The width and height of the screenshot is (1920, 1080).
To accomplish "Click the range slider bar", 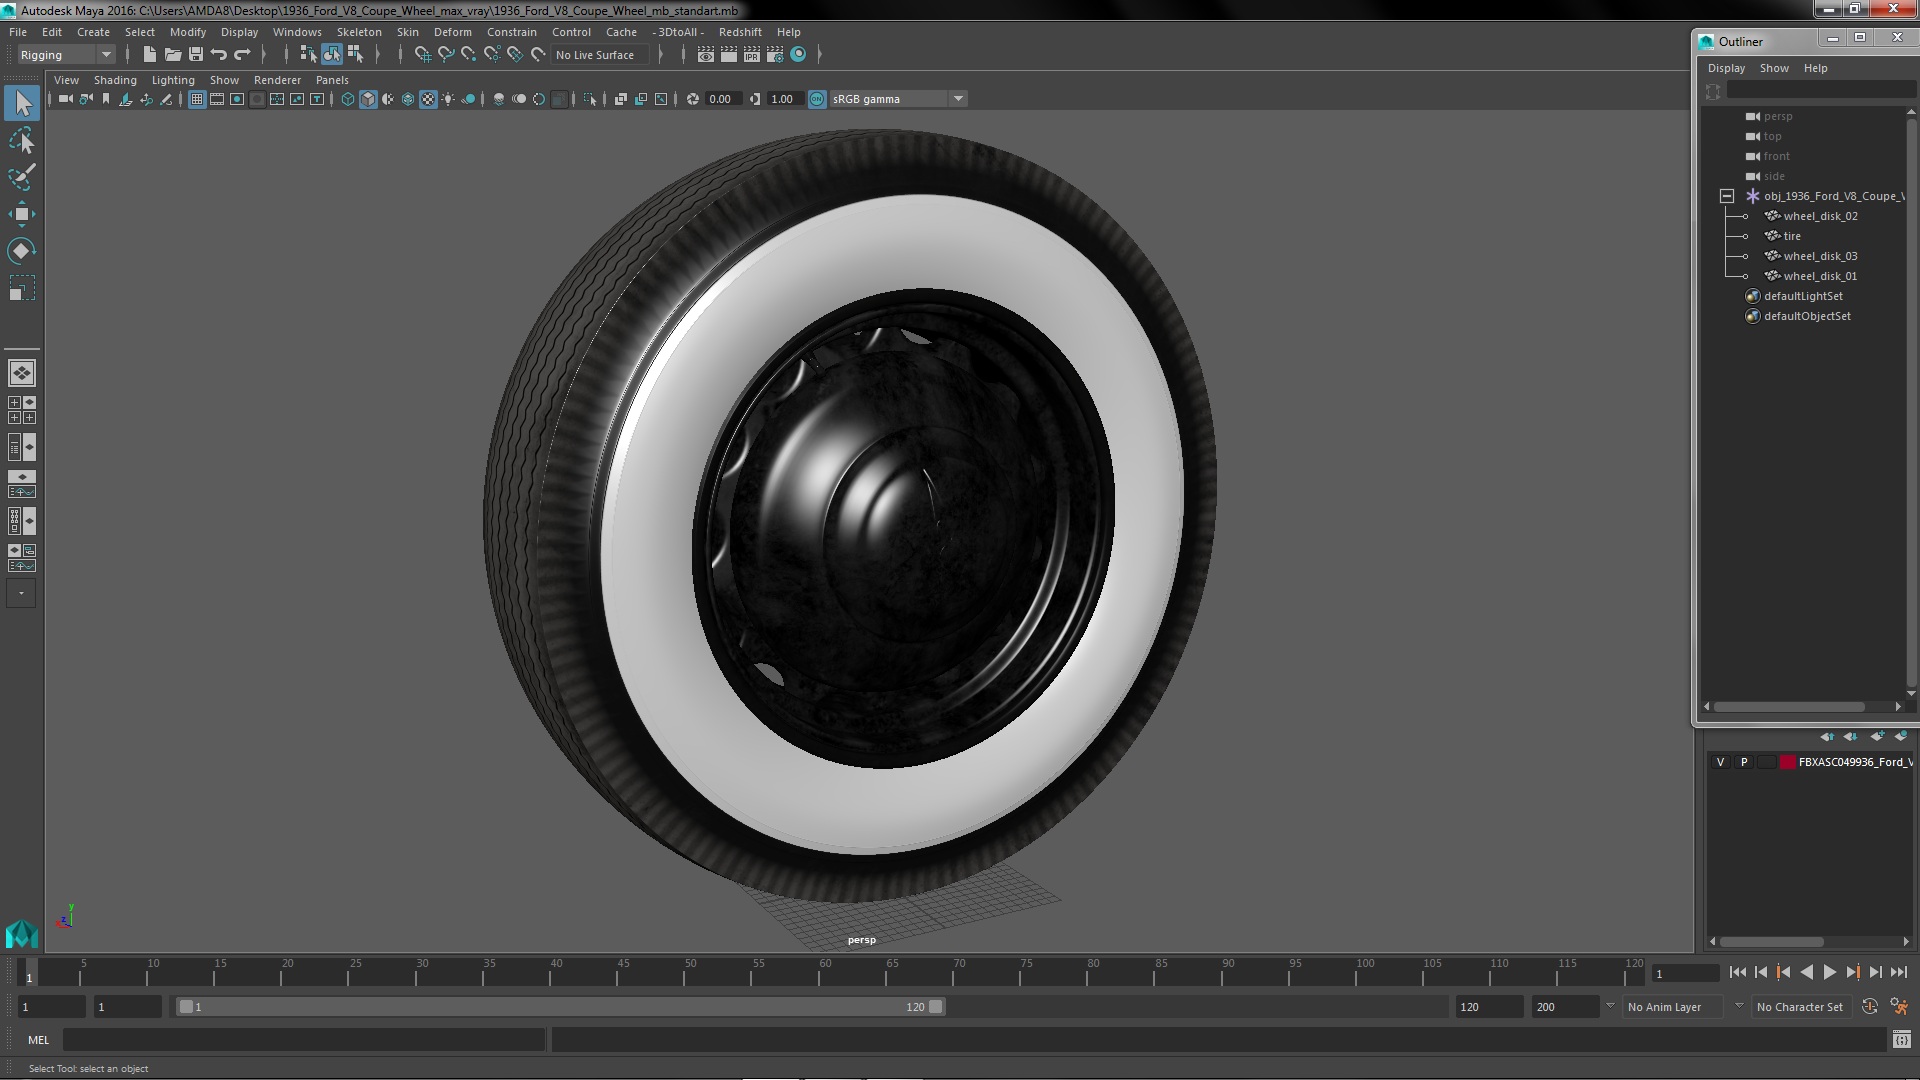I will [560, 1007].
